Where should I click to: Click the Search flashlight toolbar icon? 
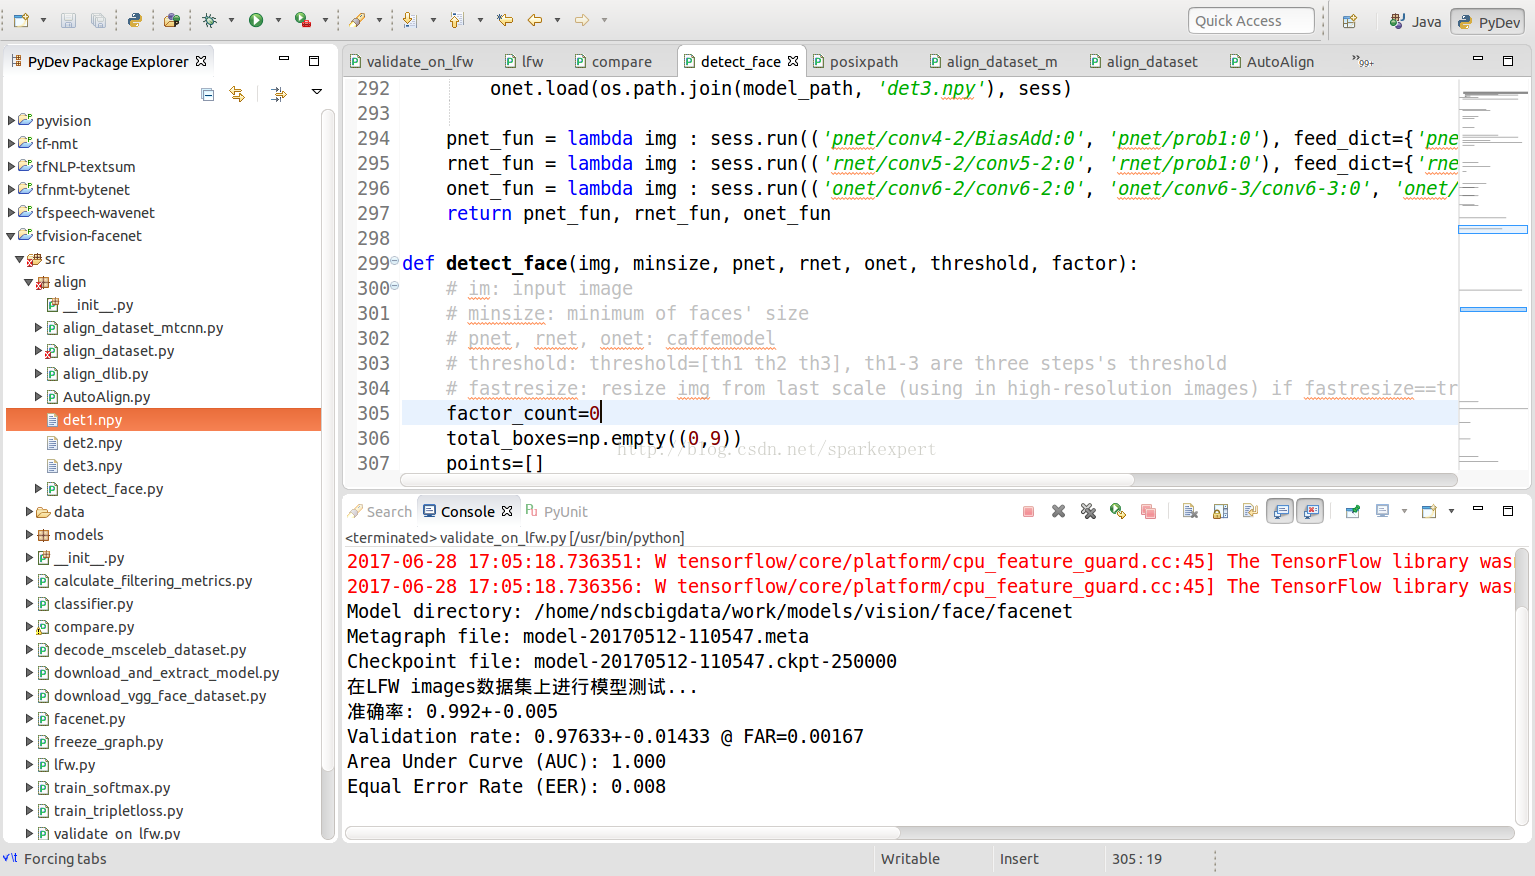357,20
